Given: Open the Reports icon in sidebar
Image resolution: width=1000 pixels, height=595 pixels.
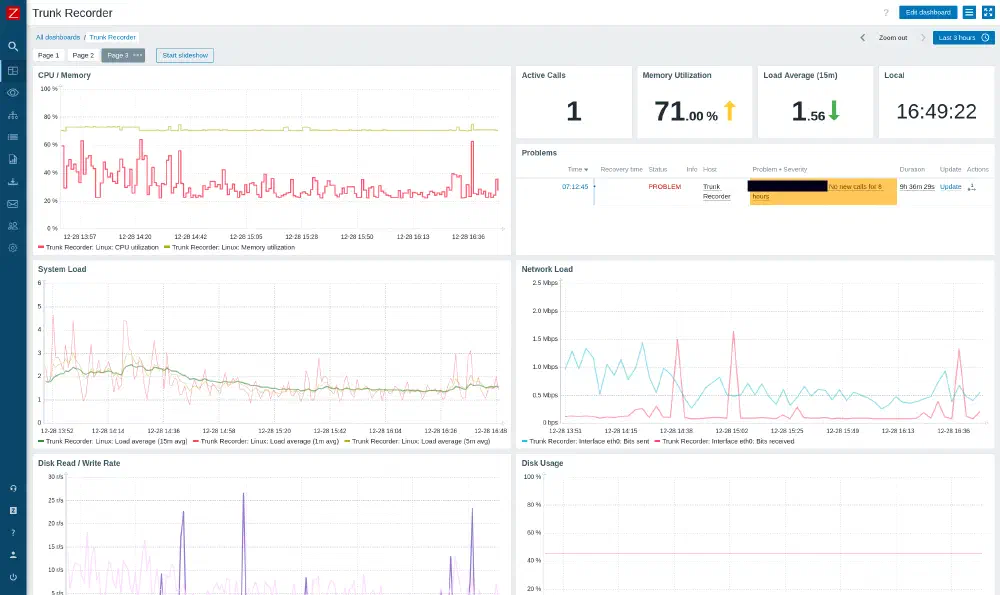Looking at the screenshot, I should point(13,159).
